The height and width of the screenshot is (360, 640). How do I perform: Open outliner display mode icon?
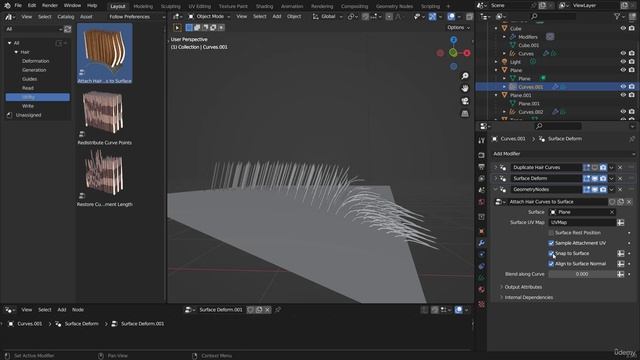[x=501, y=16]
